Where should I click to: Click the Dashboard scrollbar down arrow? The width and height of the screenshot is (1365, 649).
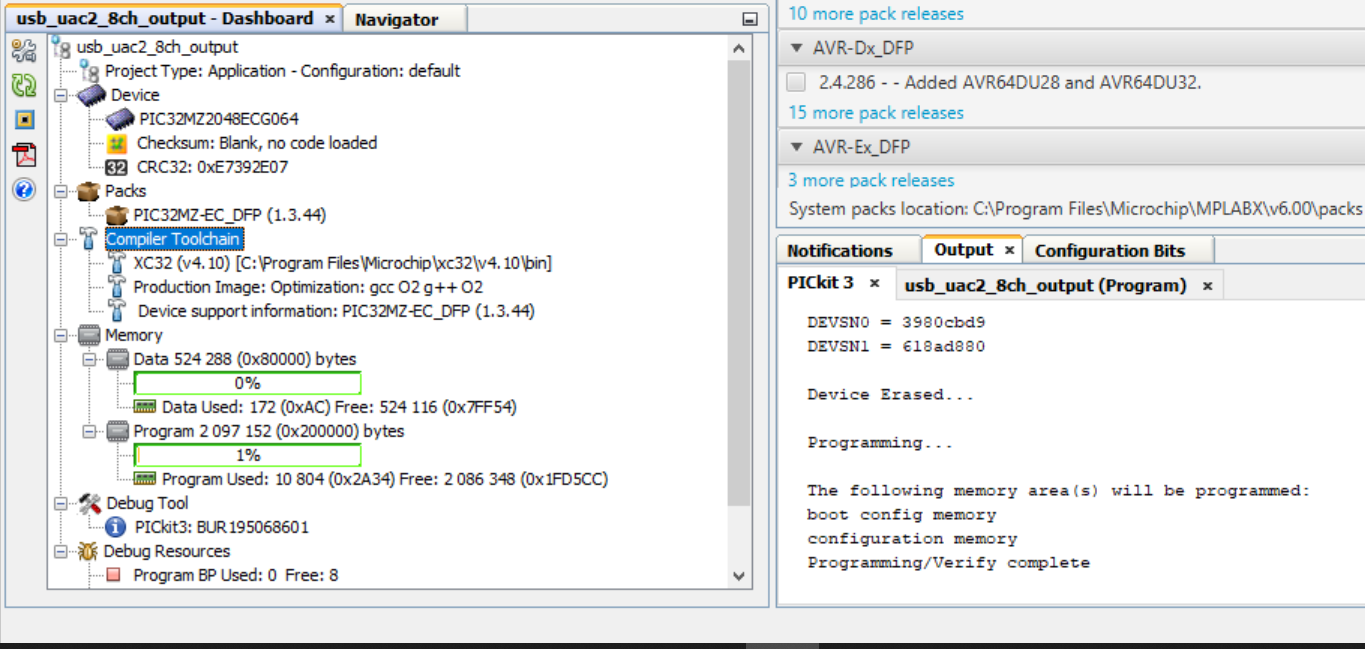pos(739,575)
